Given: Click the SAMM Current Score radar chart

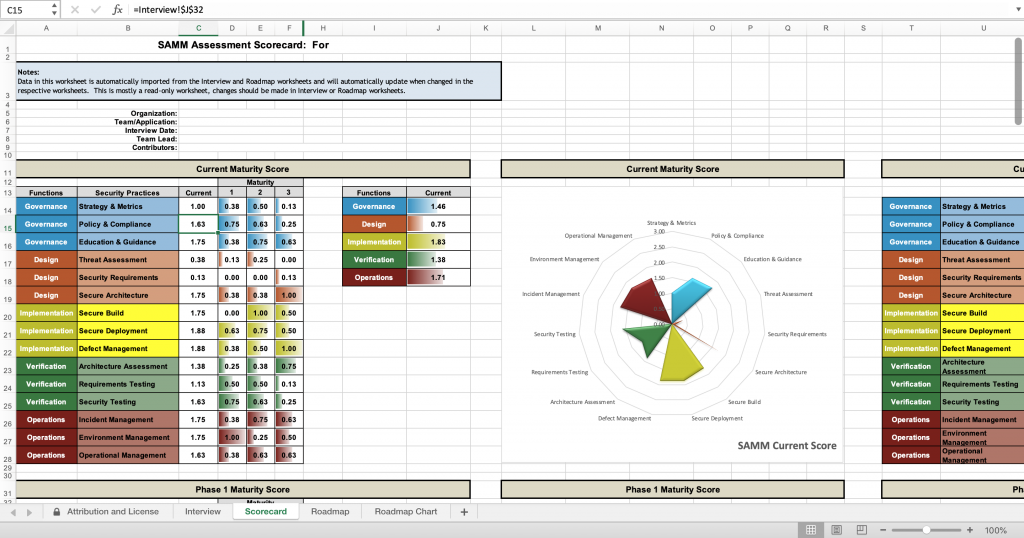Looking at the screenshot, I should tap(672, 322).
